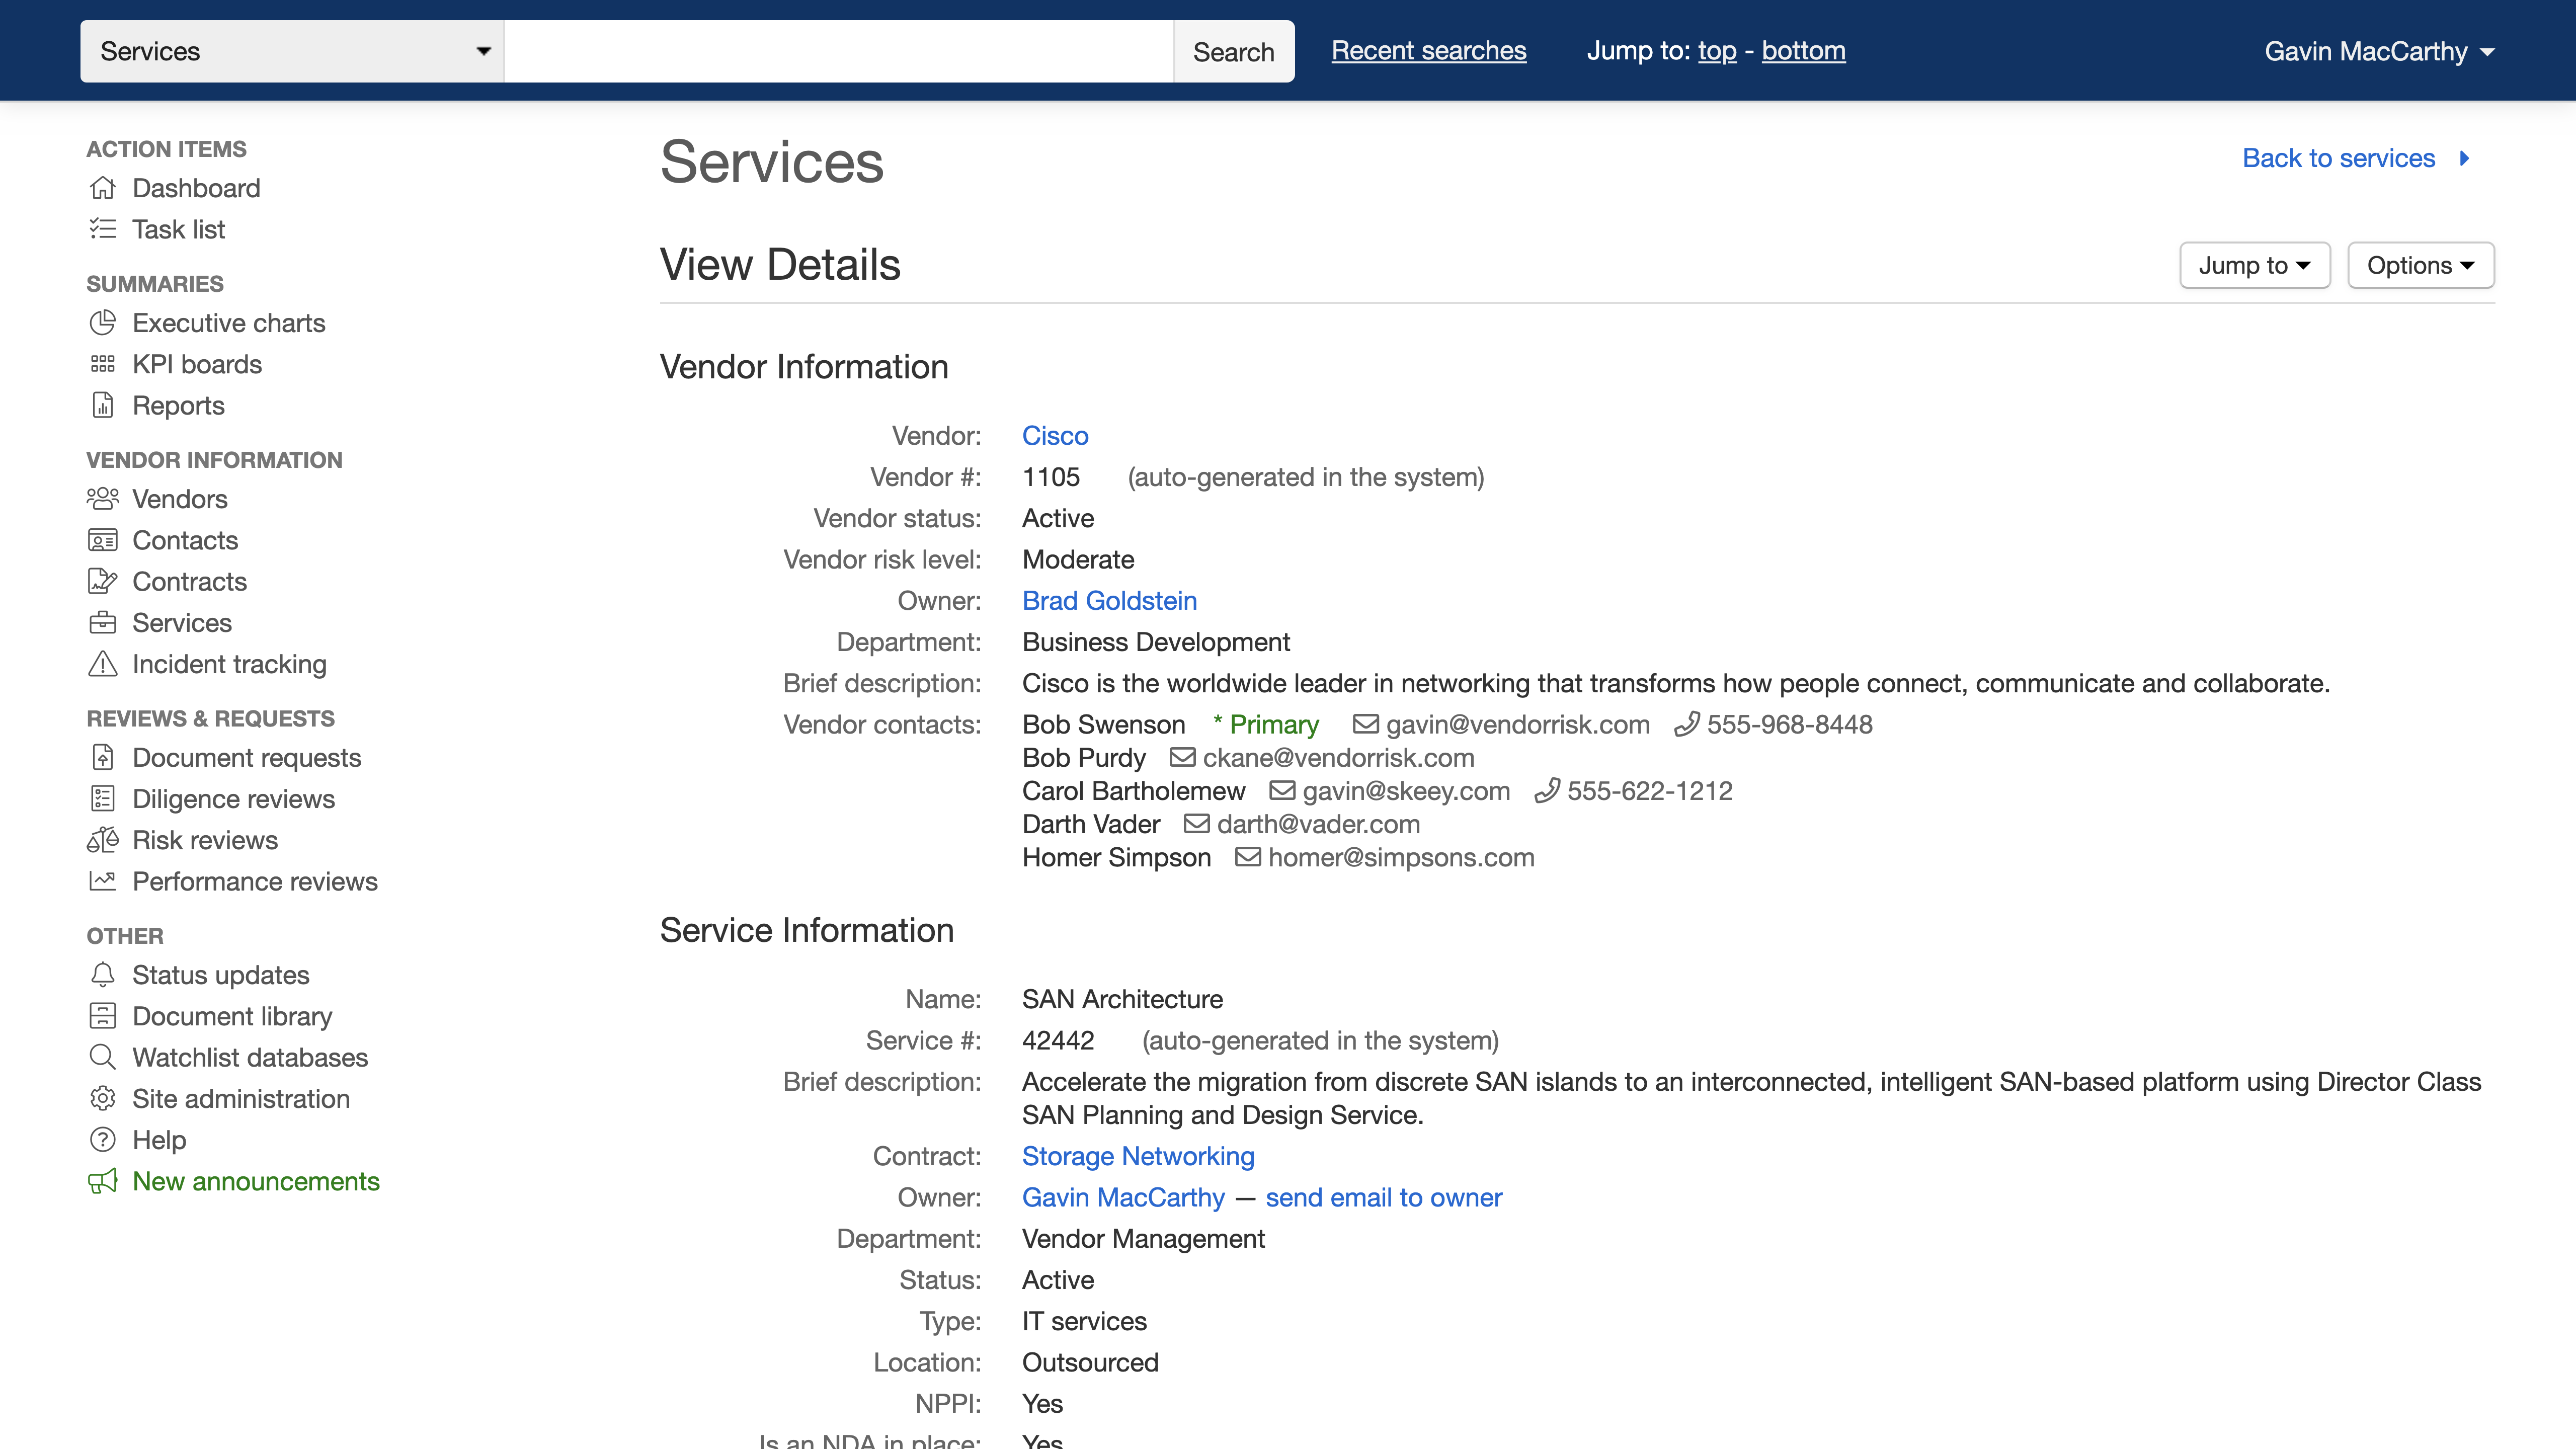Click phone number 555-622-1212
Viewport: 2576px width, 1449px height.
point(1649,790)
